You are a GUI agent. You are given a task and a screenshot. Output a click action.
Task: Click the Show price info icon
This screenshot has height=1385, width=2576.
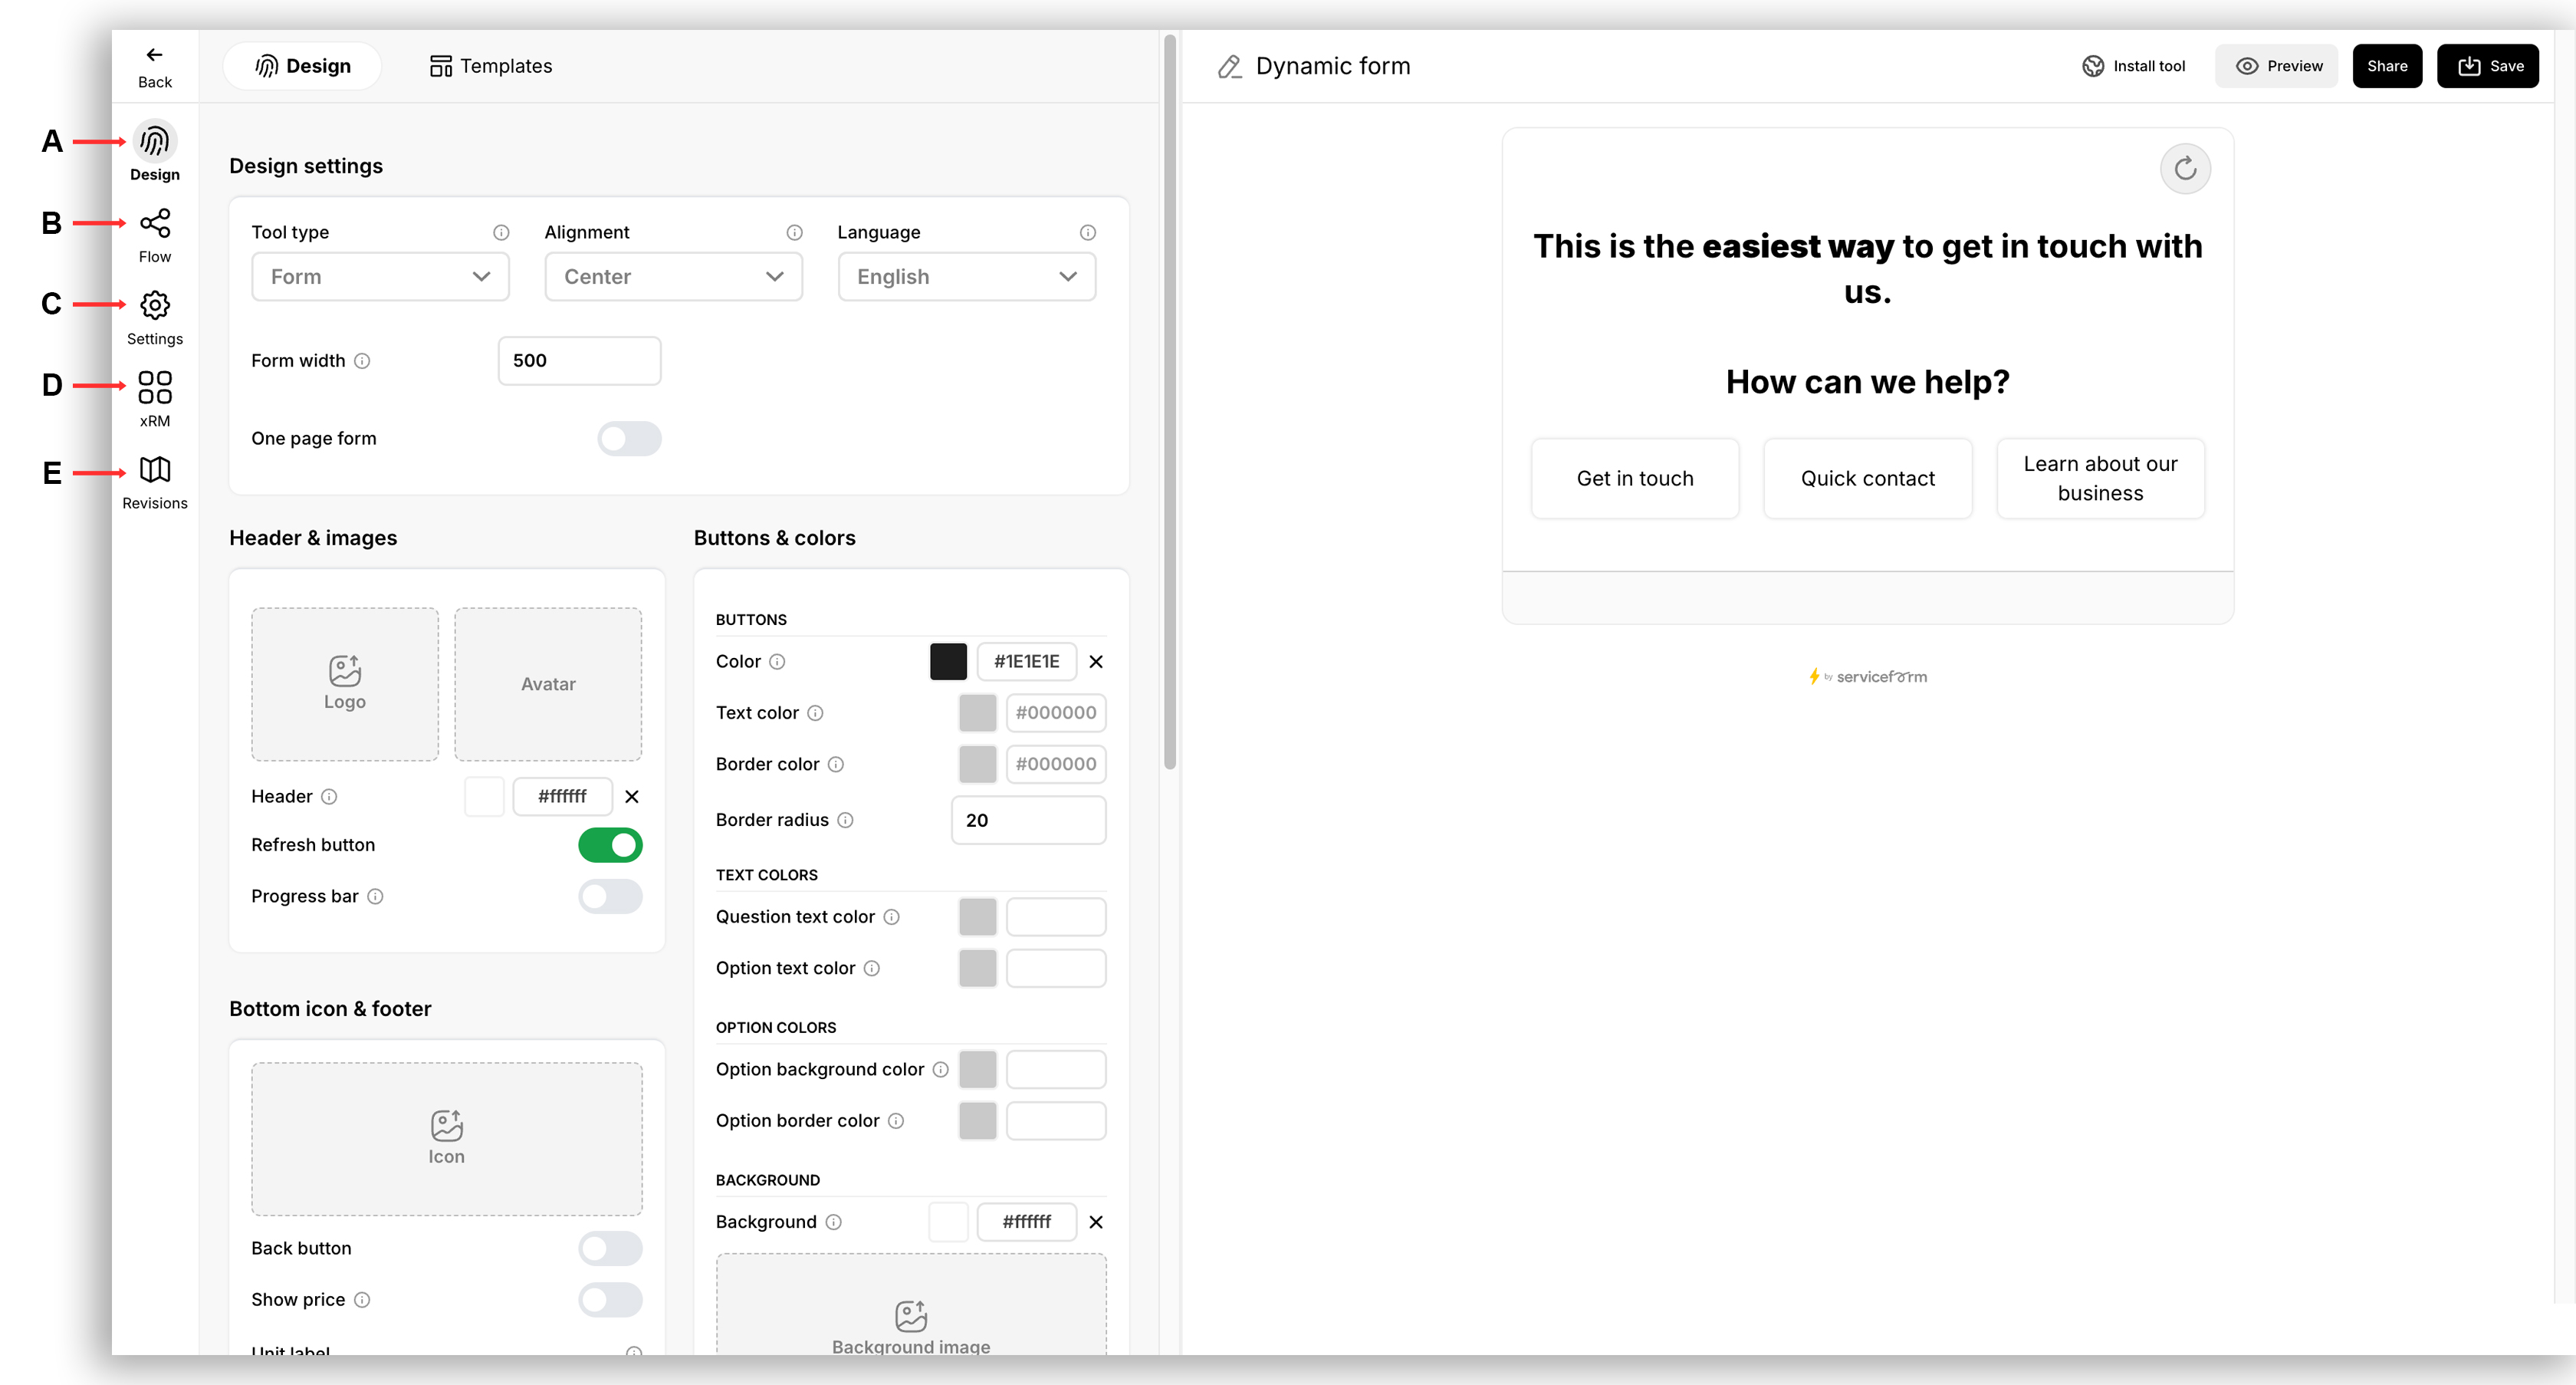coord(362,1300)
